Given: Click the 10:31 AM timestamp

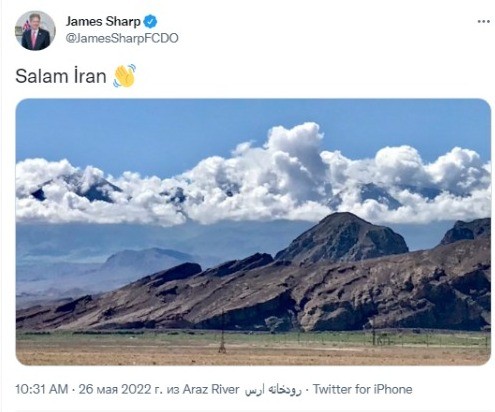Looking at the screenshot, I should (x=42, y=389).
